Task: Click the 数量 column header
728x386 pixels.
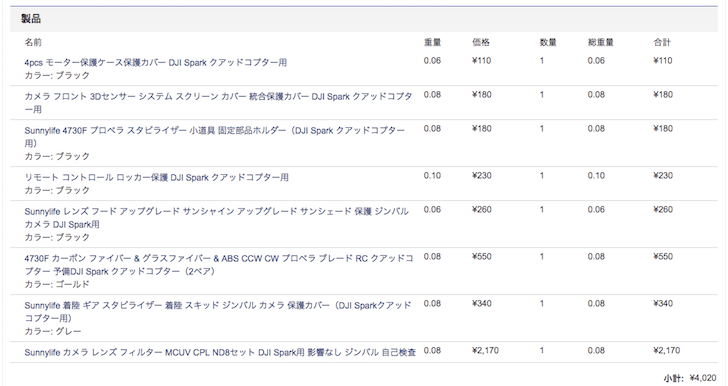Action: coord(548,42)
